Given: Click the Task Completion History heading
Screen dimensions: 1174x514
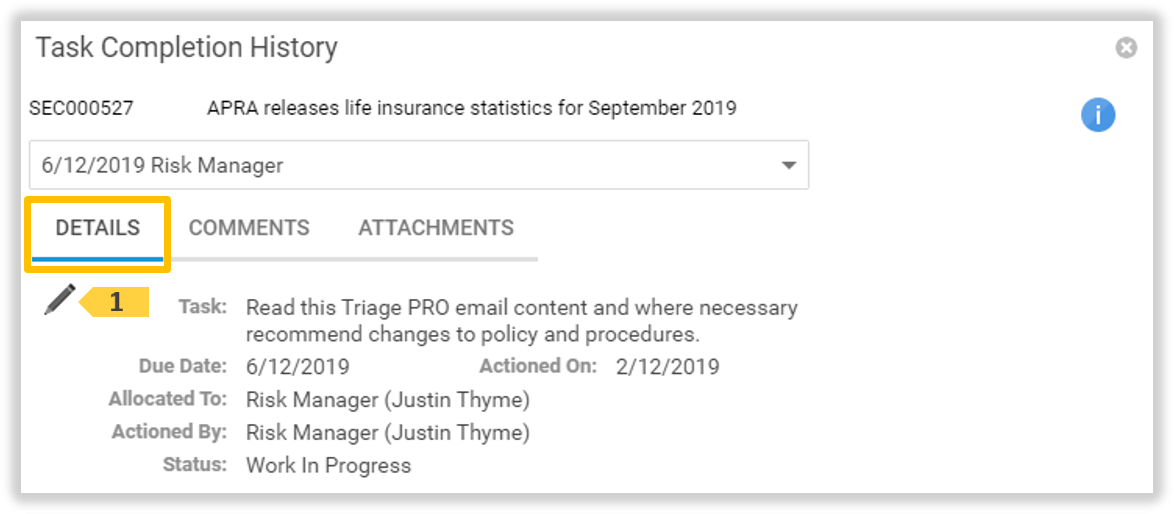Looking at the screenshot, I should pyautogui.click(x=187, y=47).
